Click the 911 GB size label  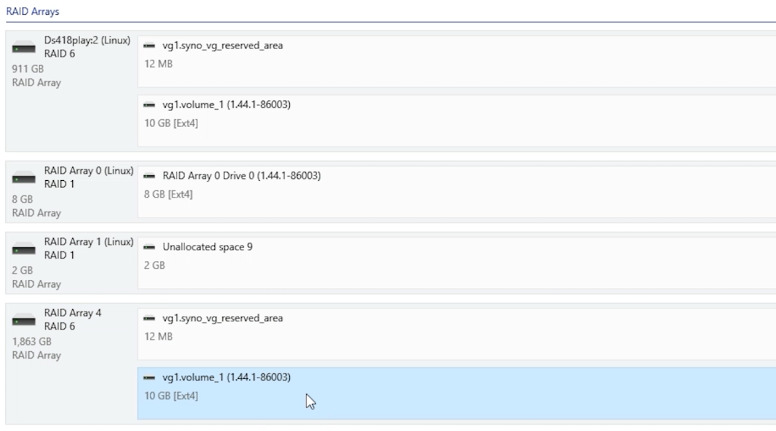click(x=28, y=69)
